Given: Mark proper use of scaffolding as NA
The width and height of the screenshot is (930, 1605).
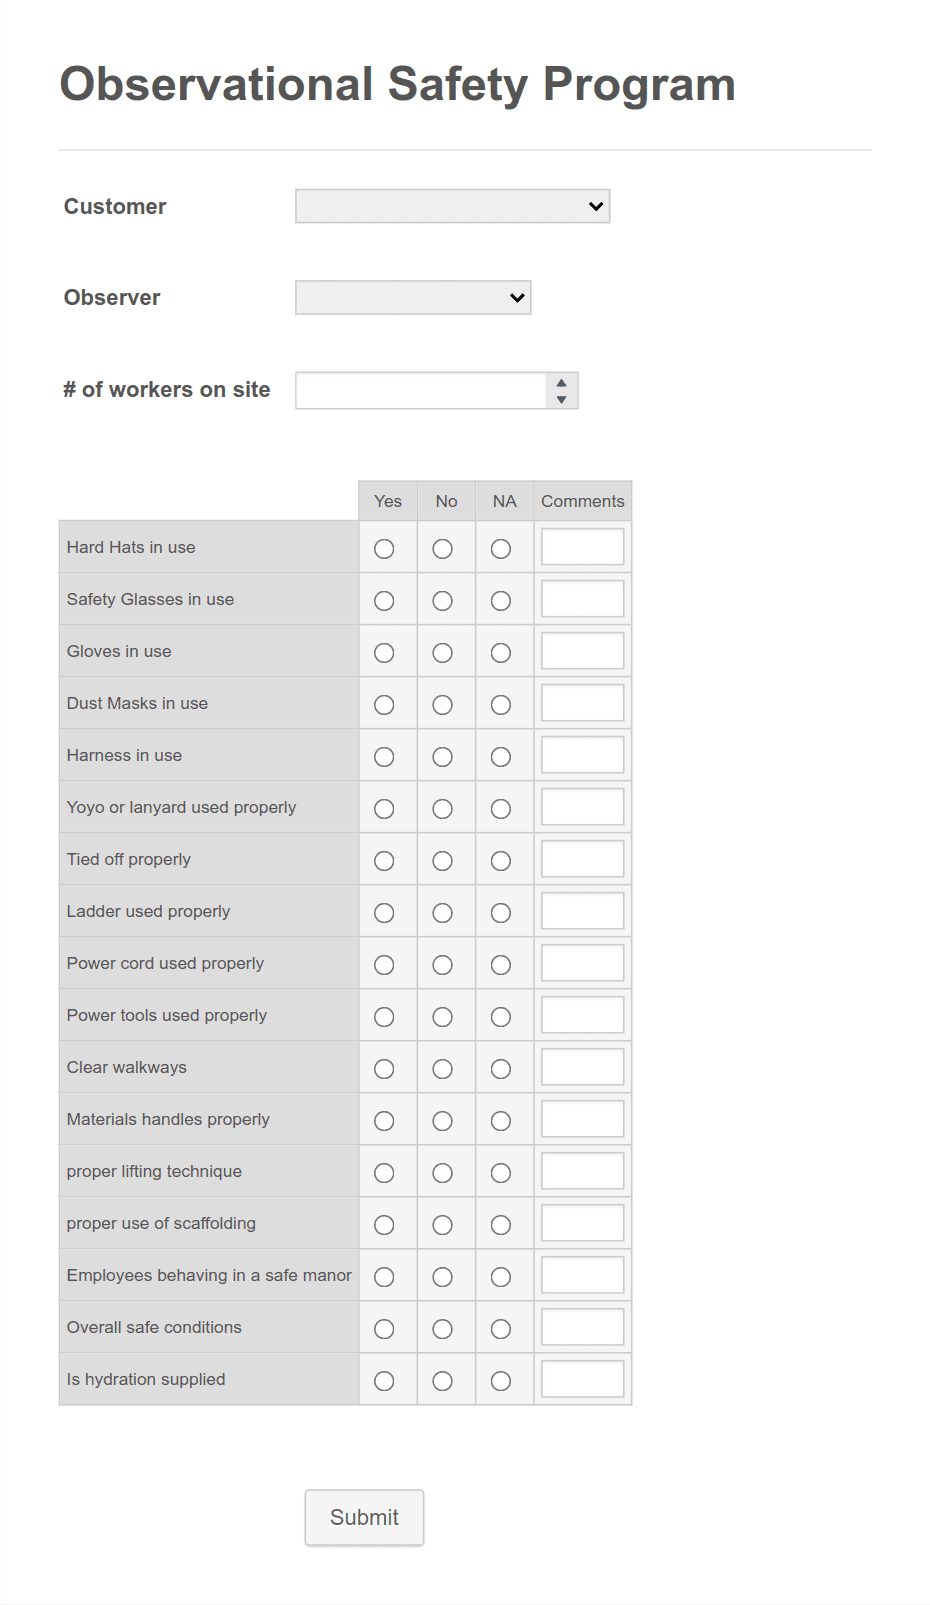Looking at the screenshot, I should pyautogui.click(x=501, y=1225).
